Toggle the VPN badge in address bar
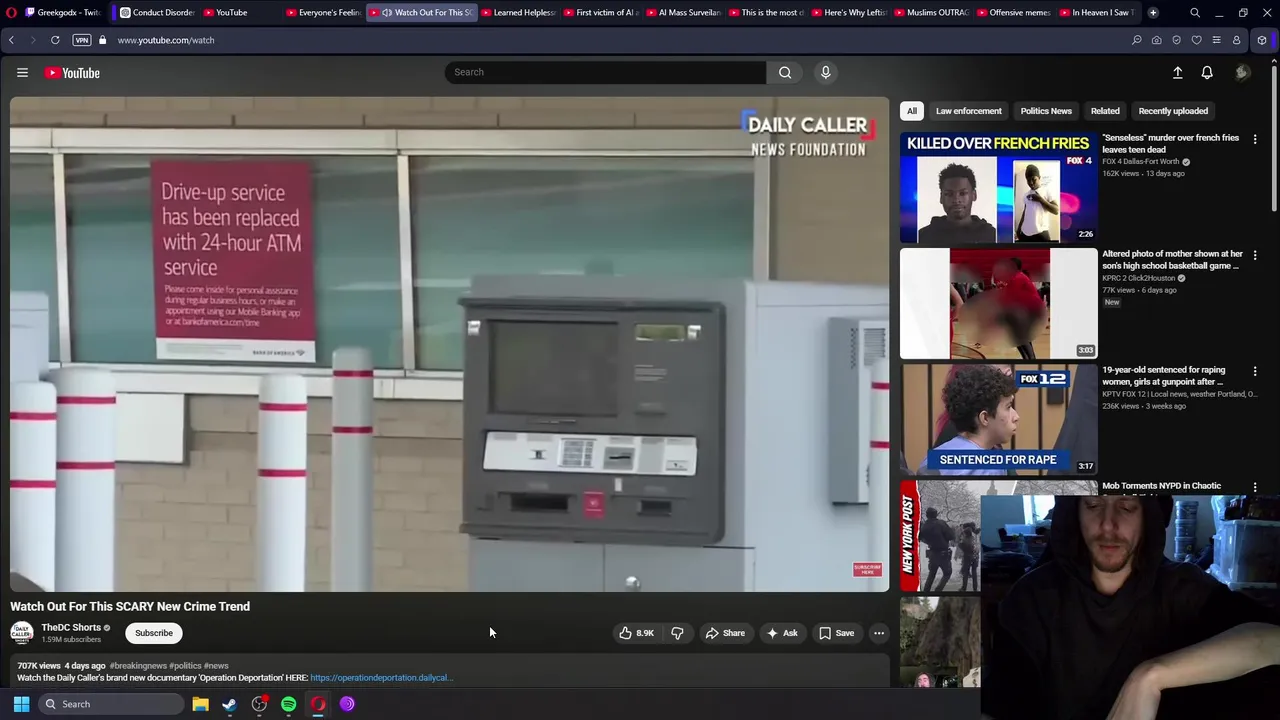The image size is (1280, 720). click(81, 40)
